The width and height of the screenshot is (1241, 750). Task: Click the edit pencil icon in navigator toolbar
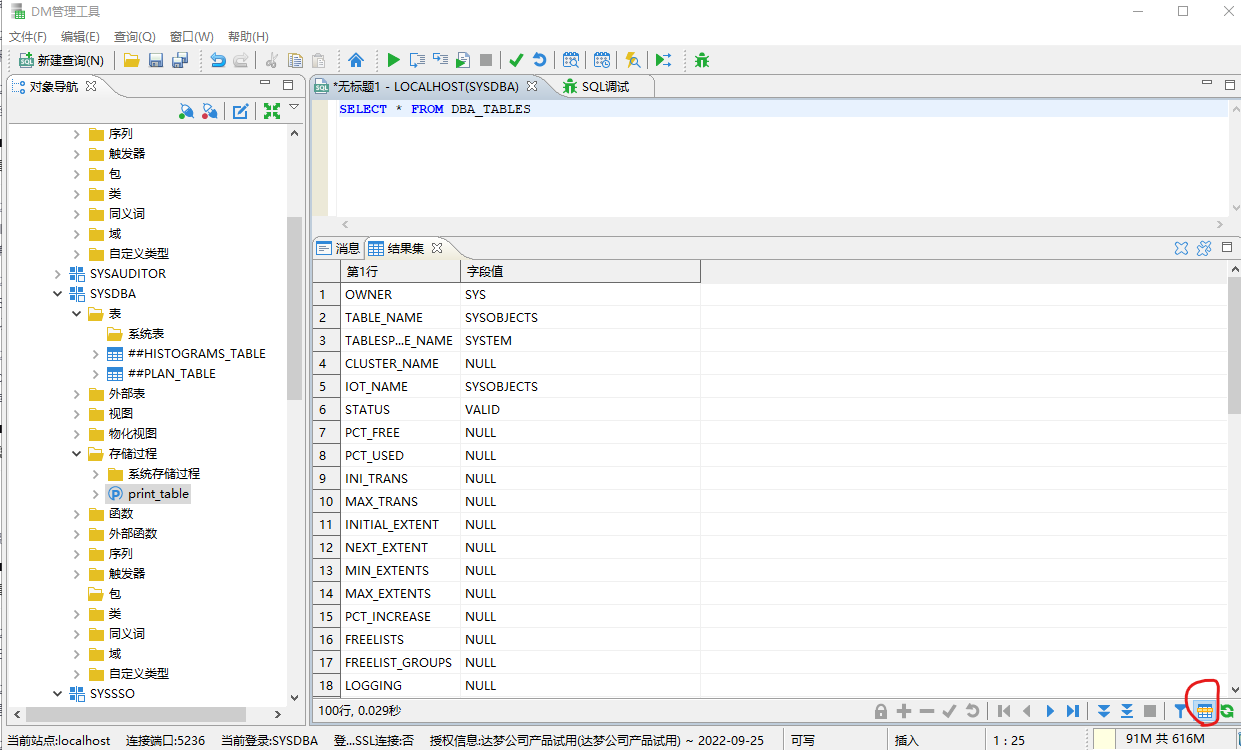click(241, 111)
